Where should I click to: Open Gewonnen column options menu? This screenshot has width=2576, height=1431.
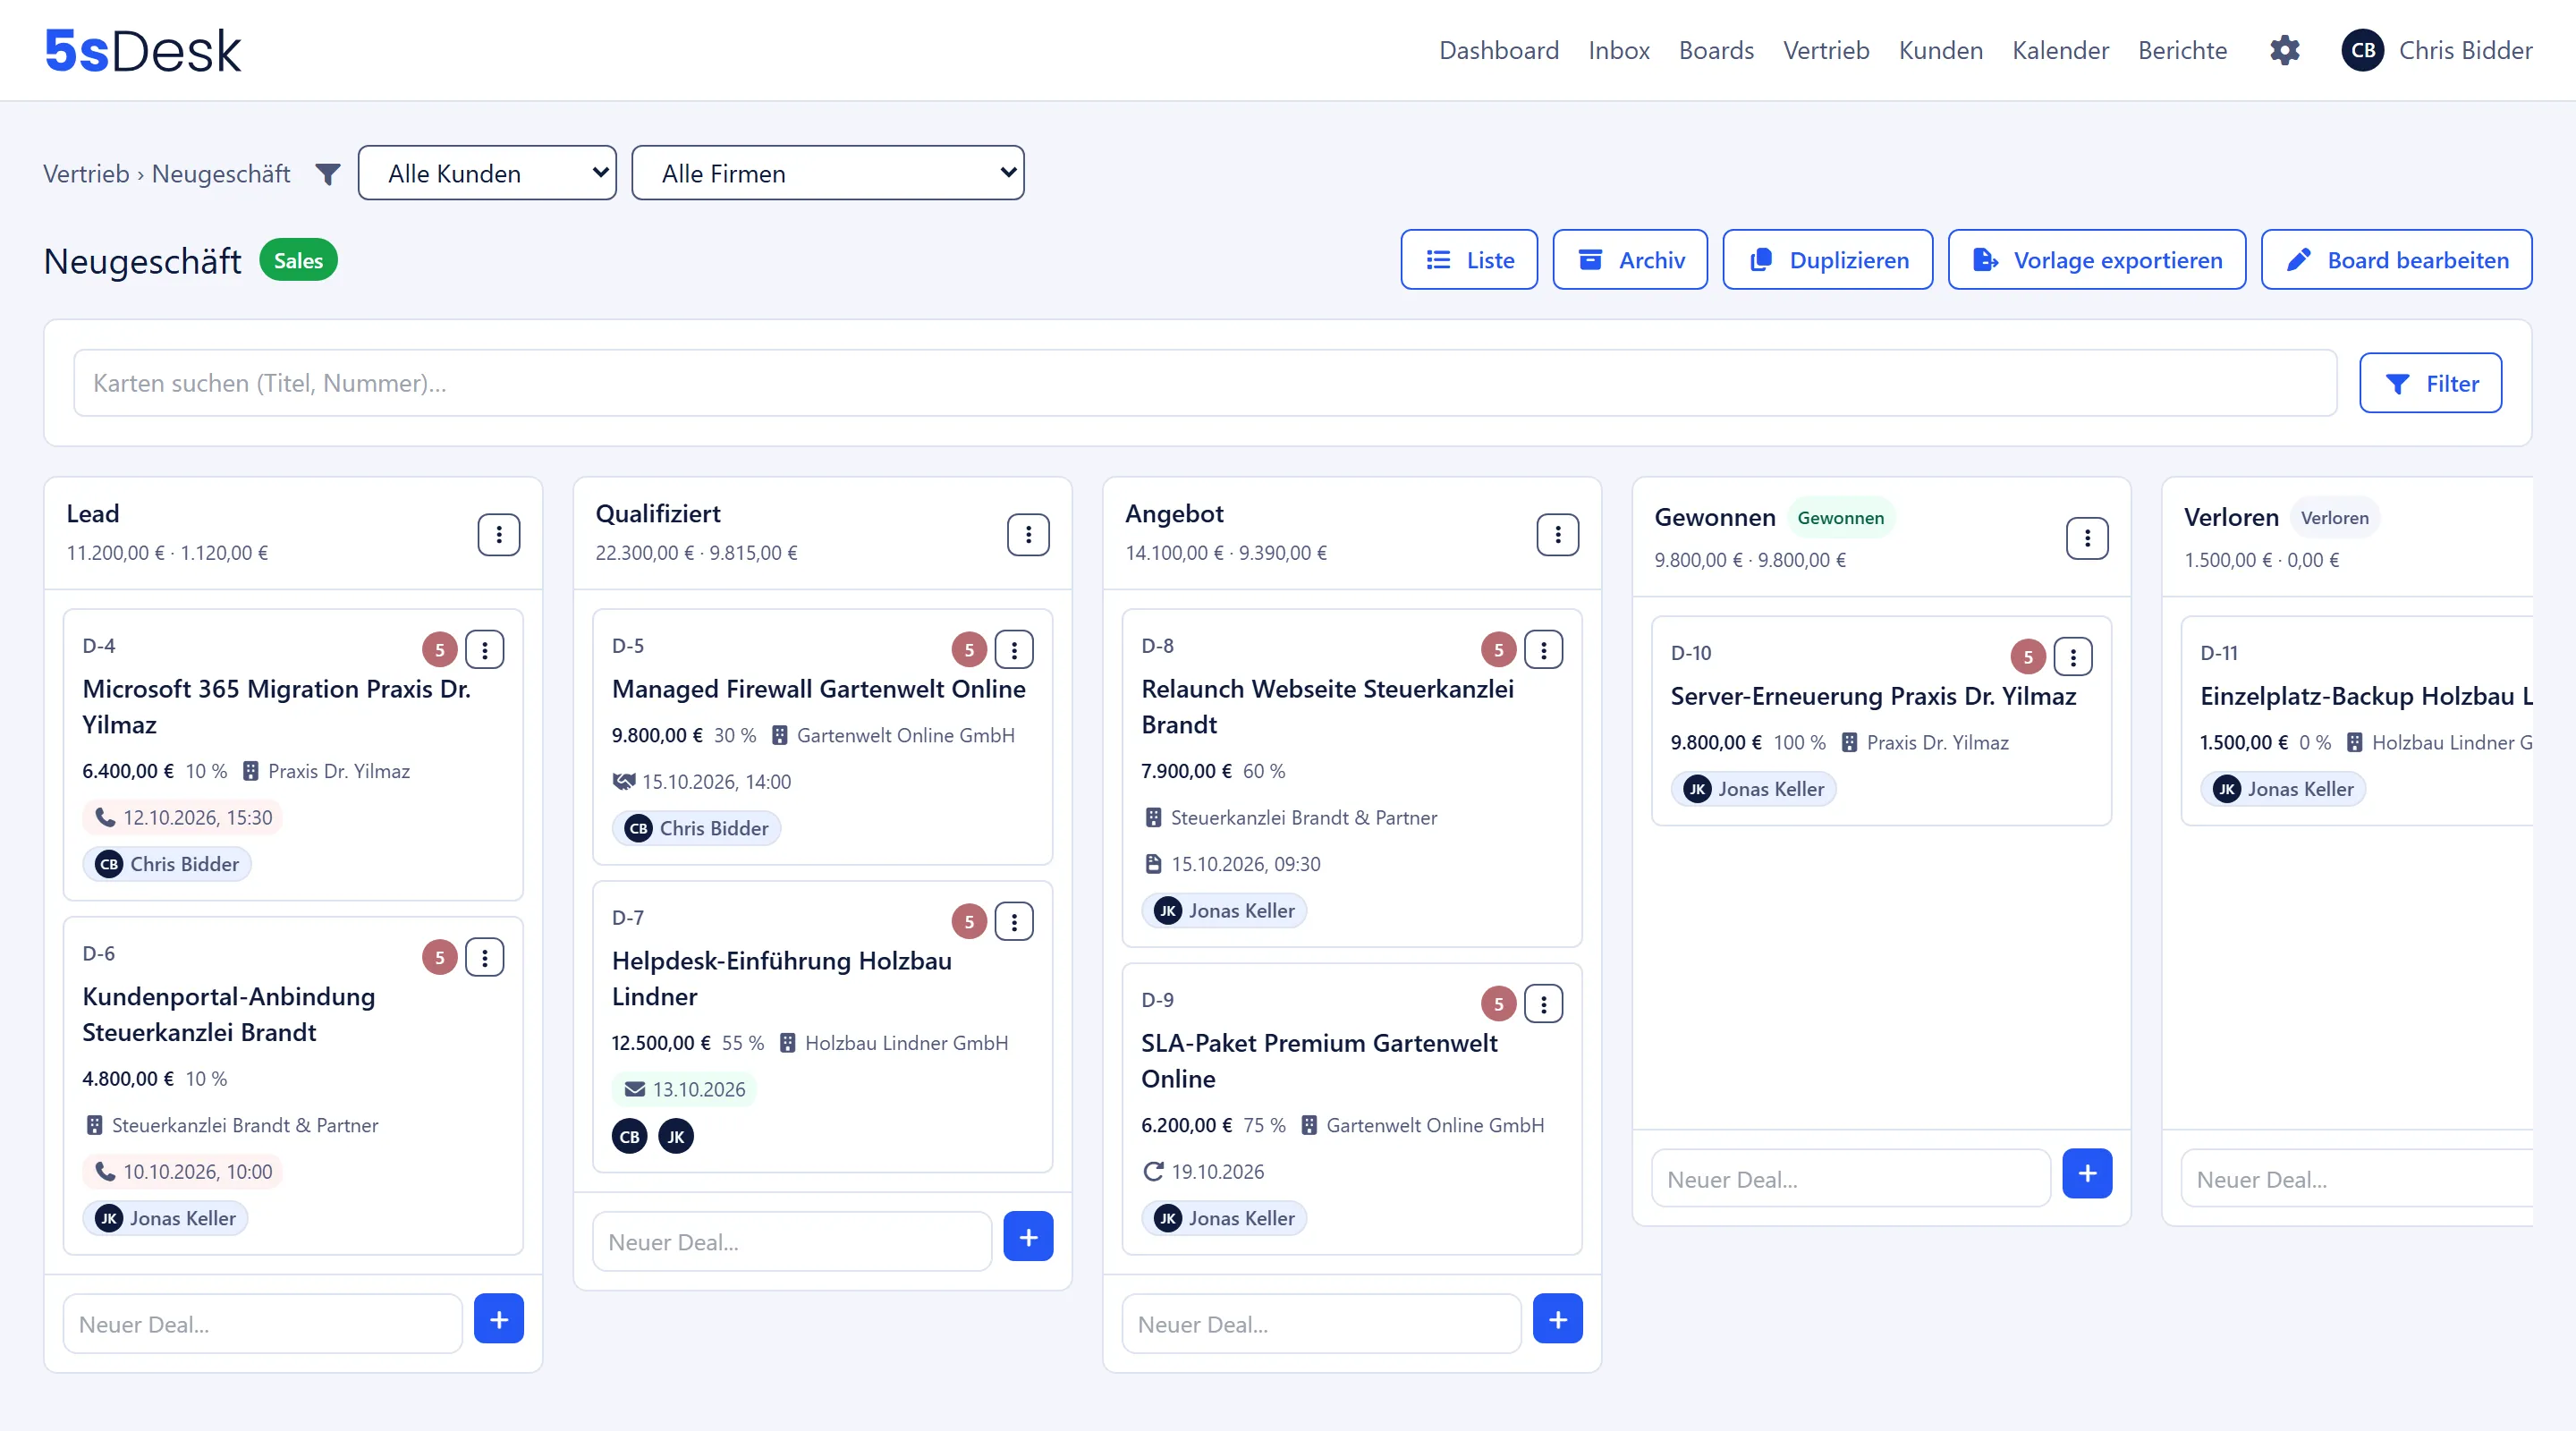2087,539
